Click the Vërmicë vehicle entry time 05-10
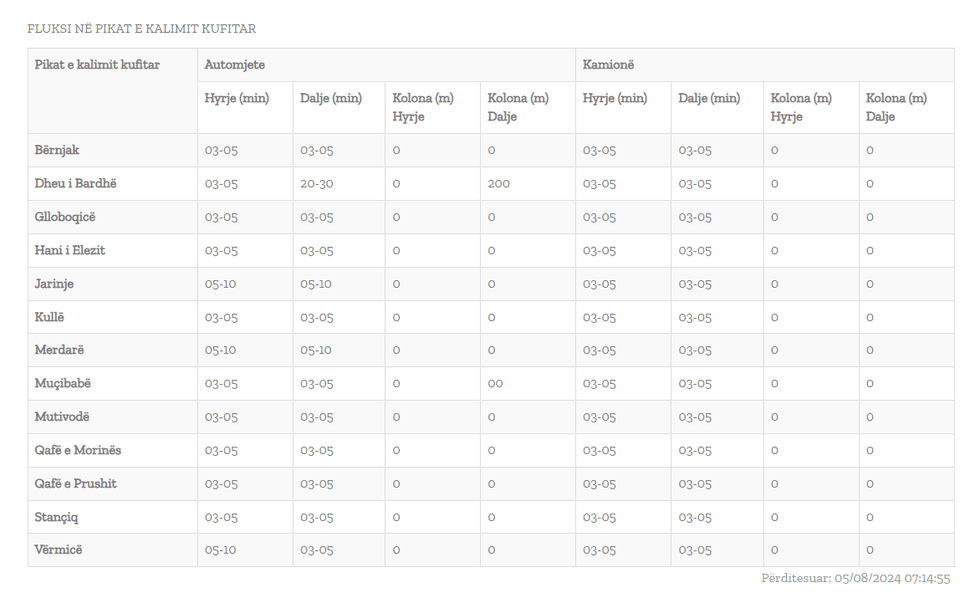980x609 pixels. click(221, 550)
